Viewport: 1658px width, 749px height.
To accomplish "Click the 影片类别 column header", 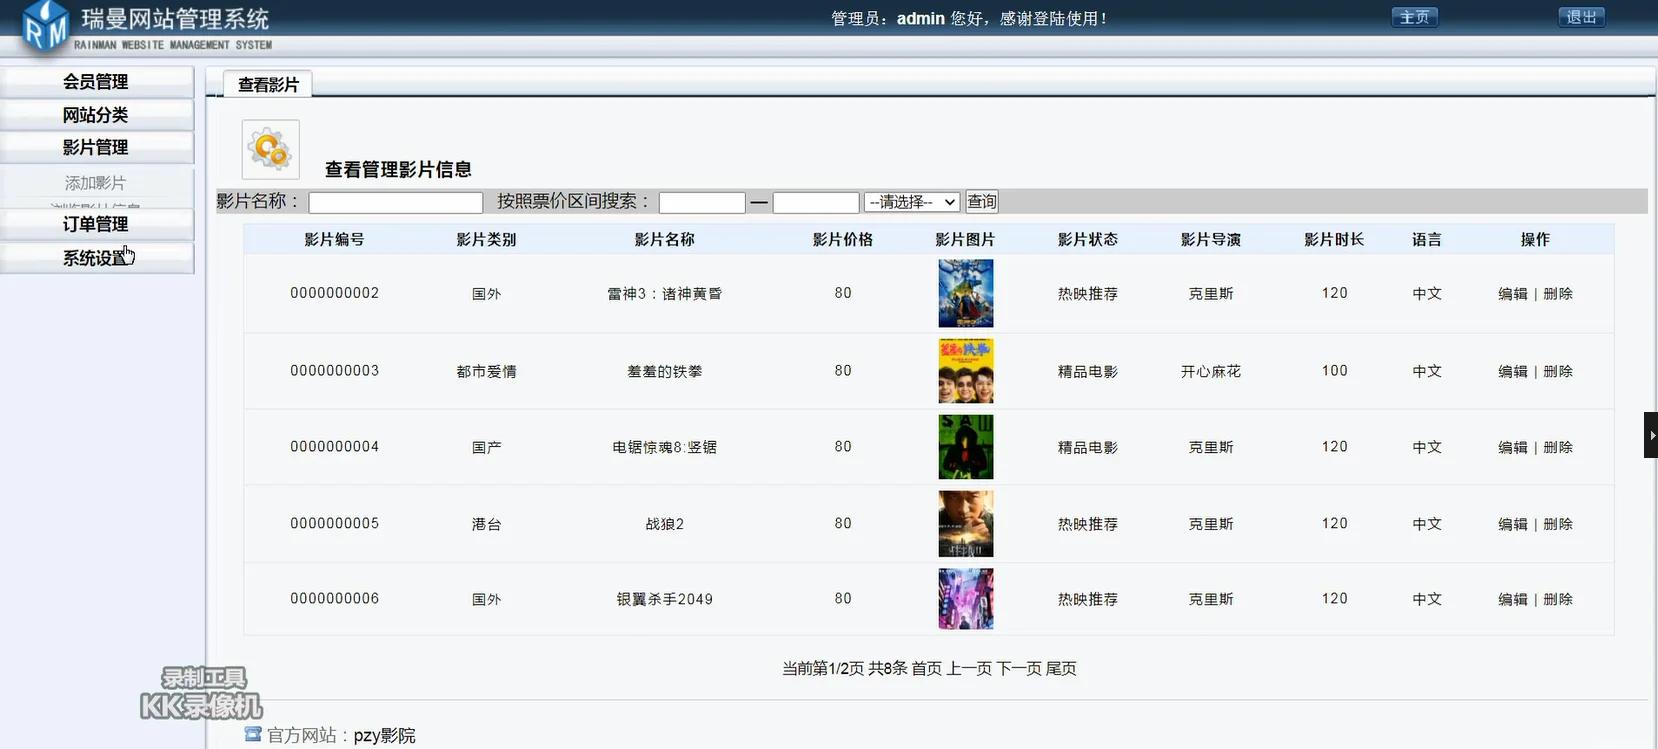I will click(x=486, y=239).
